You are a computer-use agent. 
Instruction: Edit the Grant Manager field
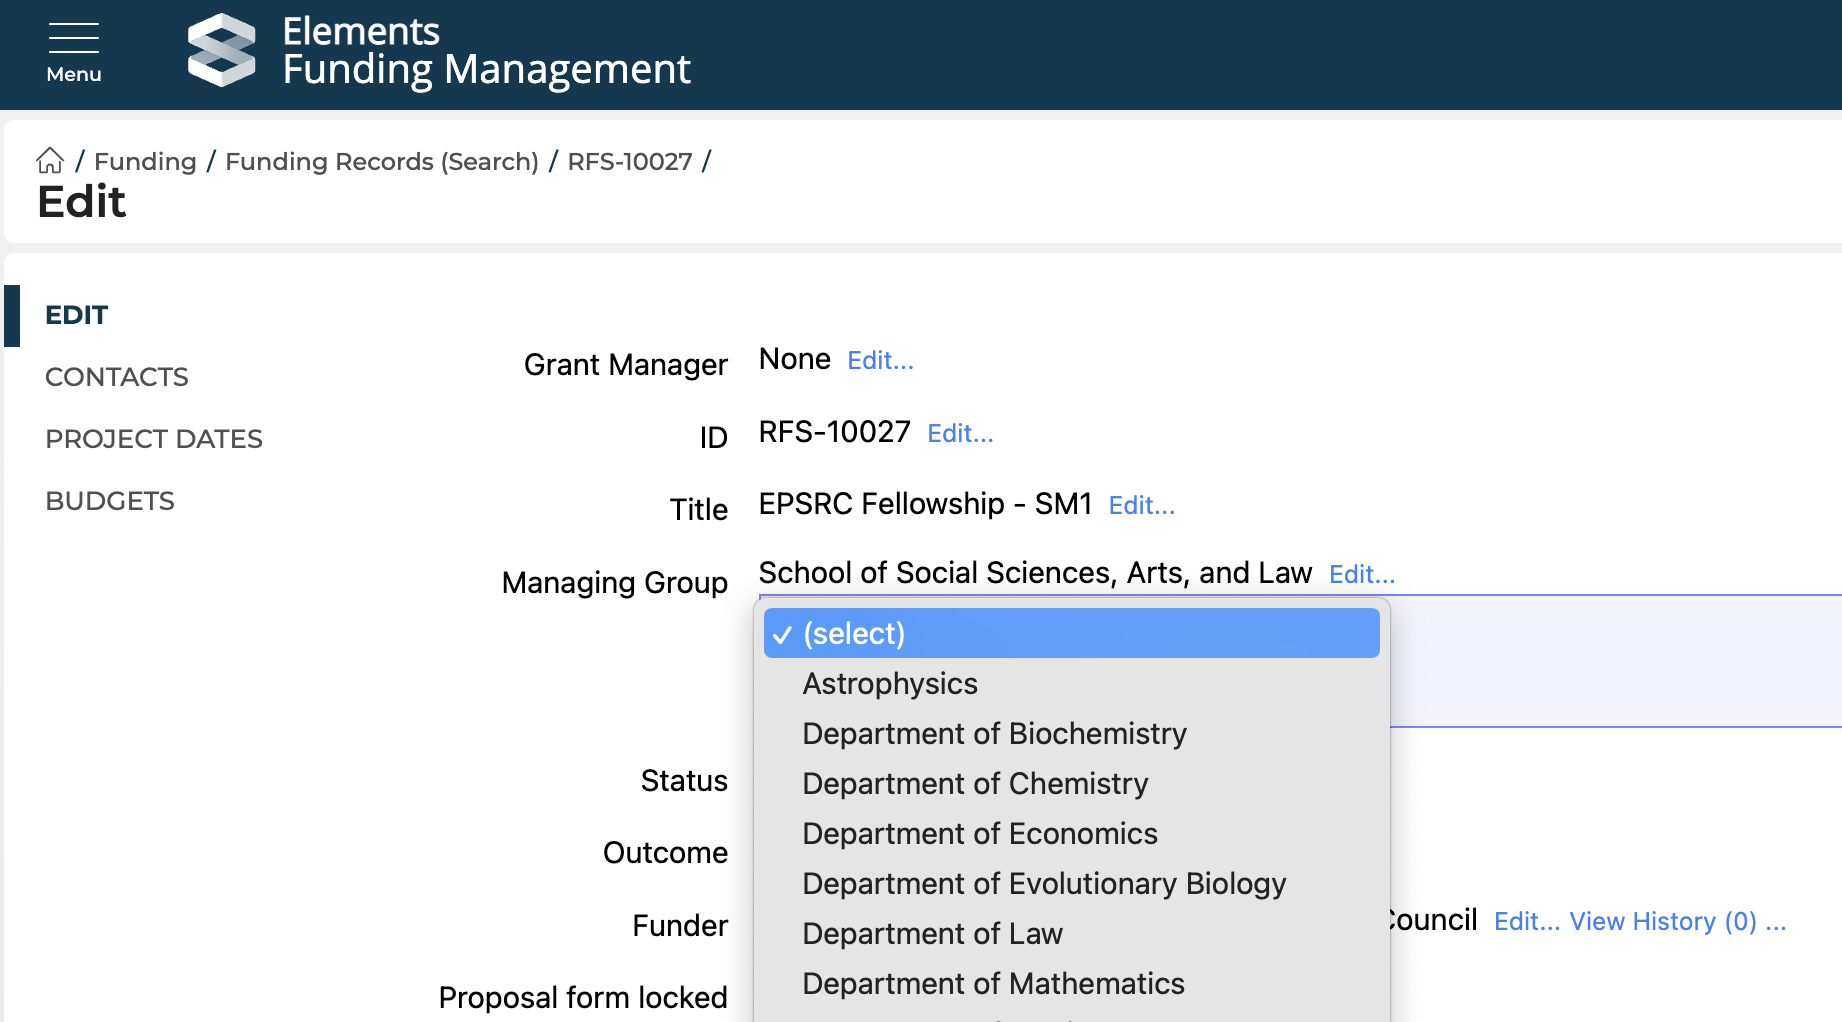pyautogui.click(x=880, y=361)
